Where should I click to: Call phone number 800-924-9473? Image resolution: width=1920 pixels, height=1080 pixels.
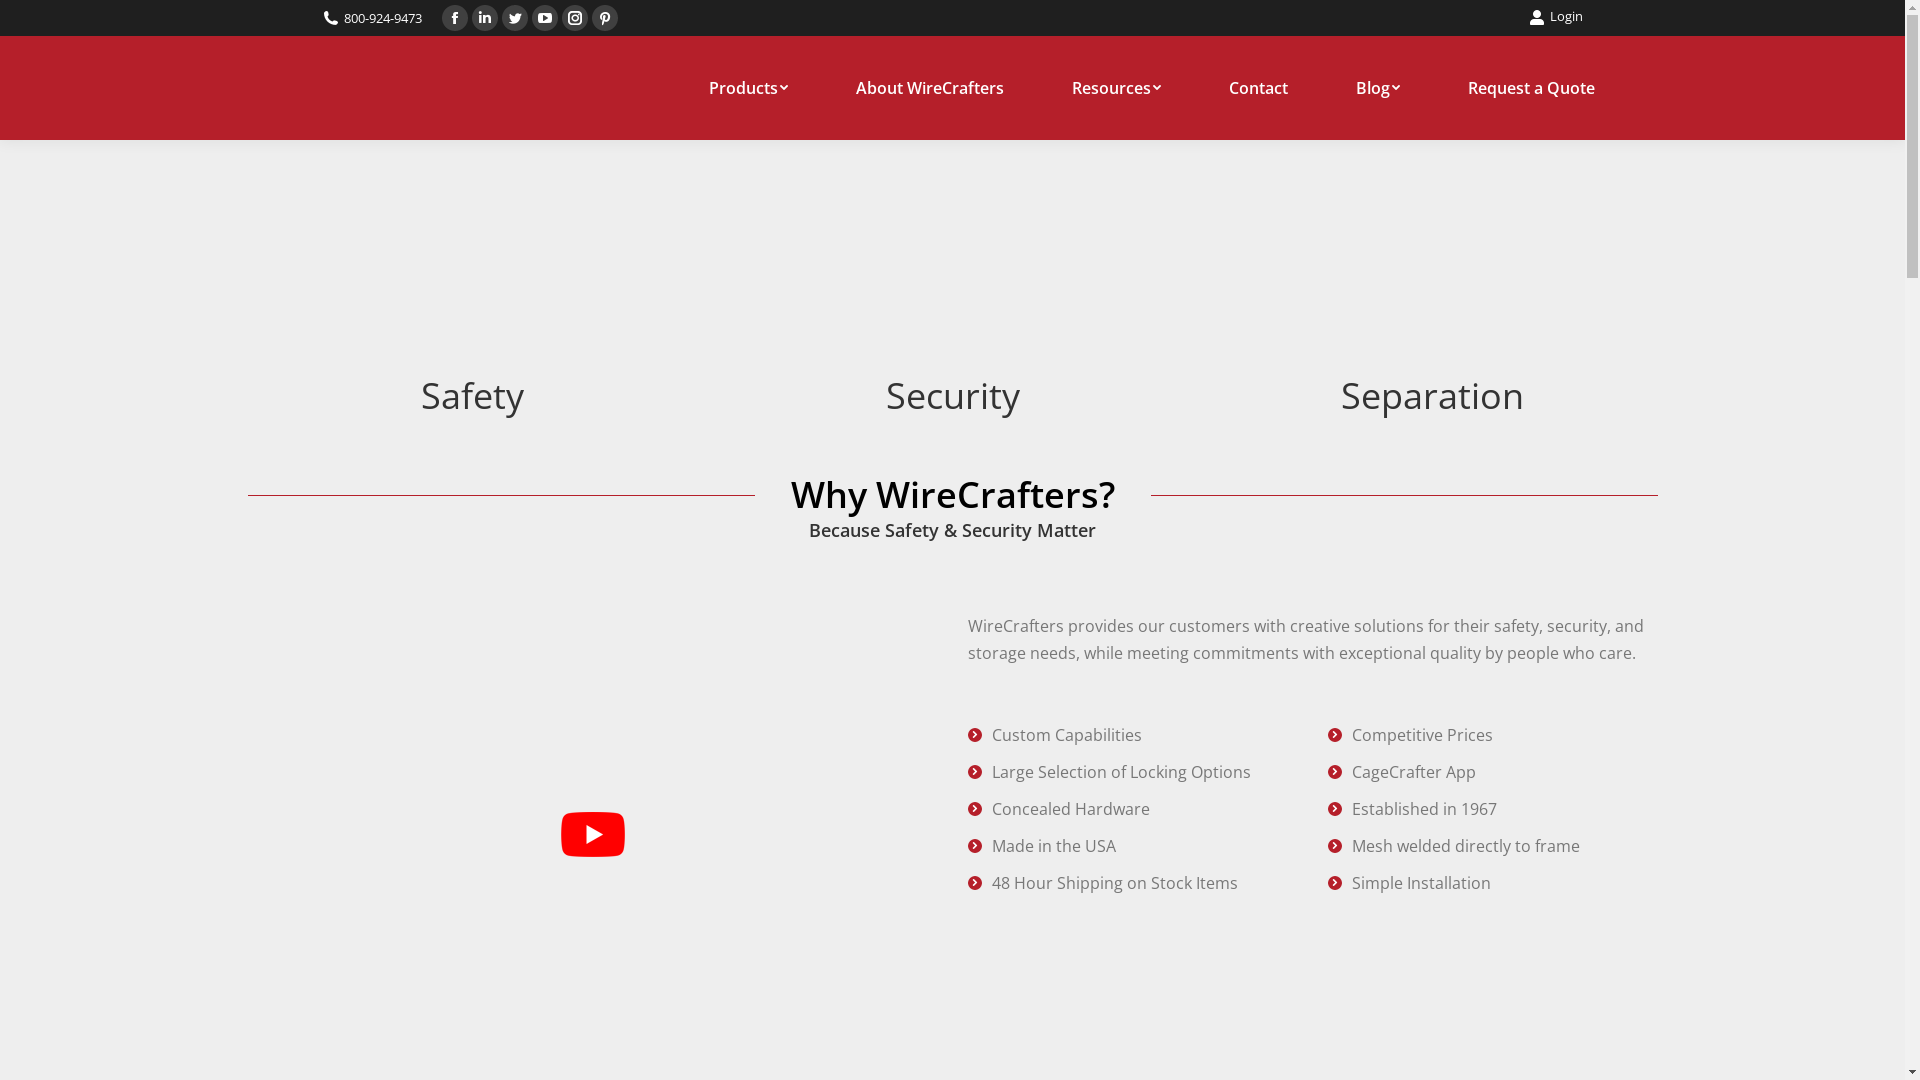[x=373, y=18]
